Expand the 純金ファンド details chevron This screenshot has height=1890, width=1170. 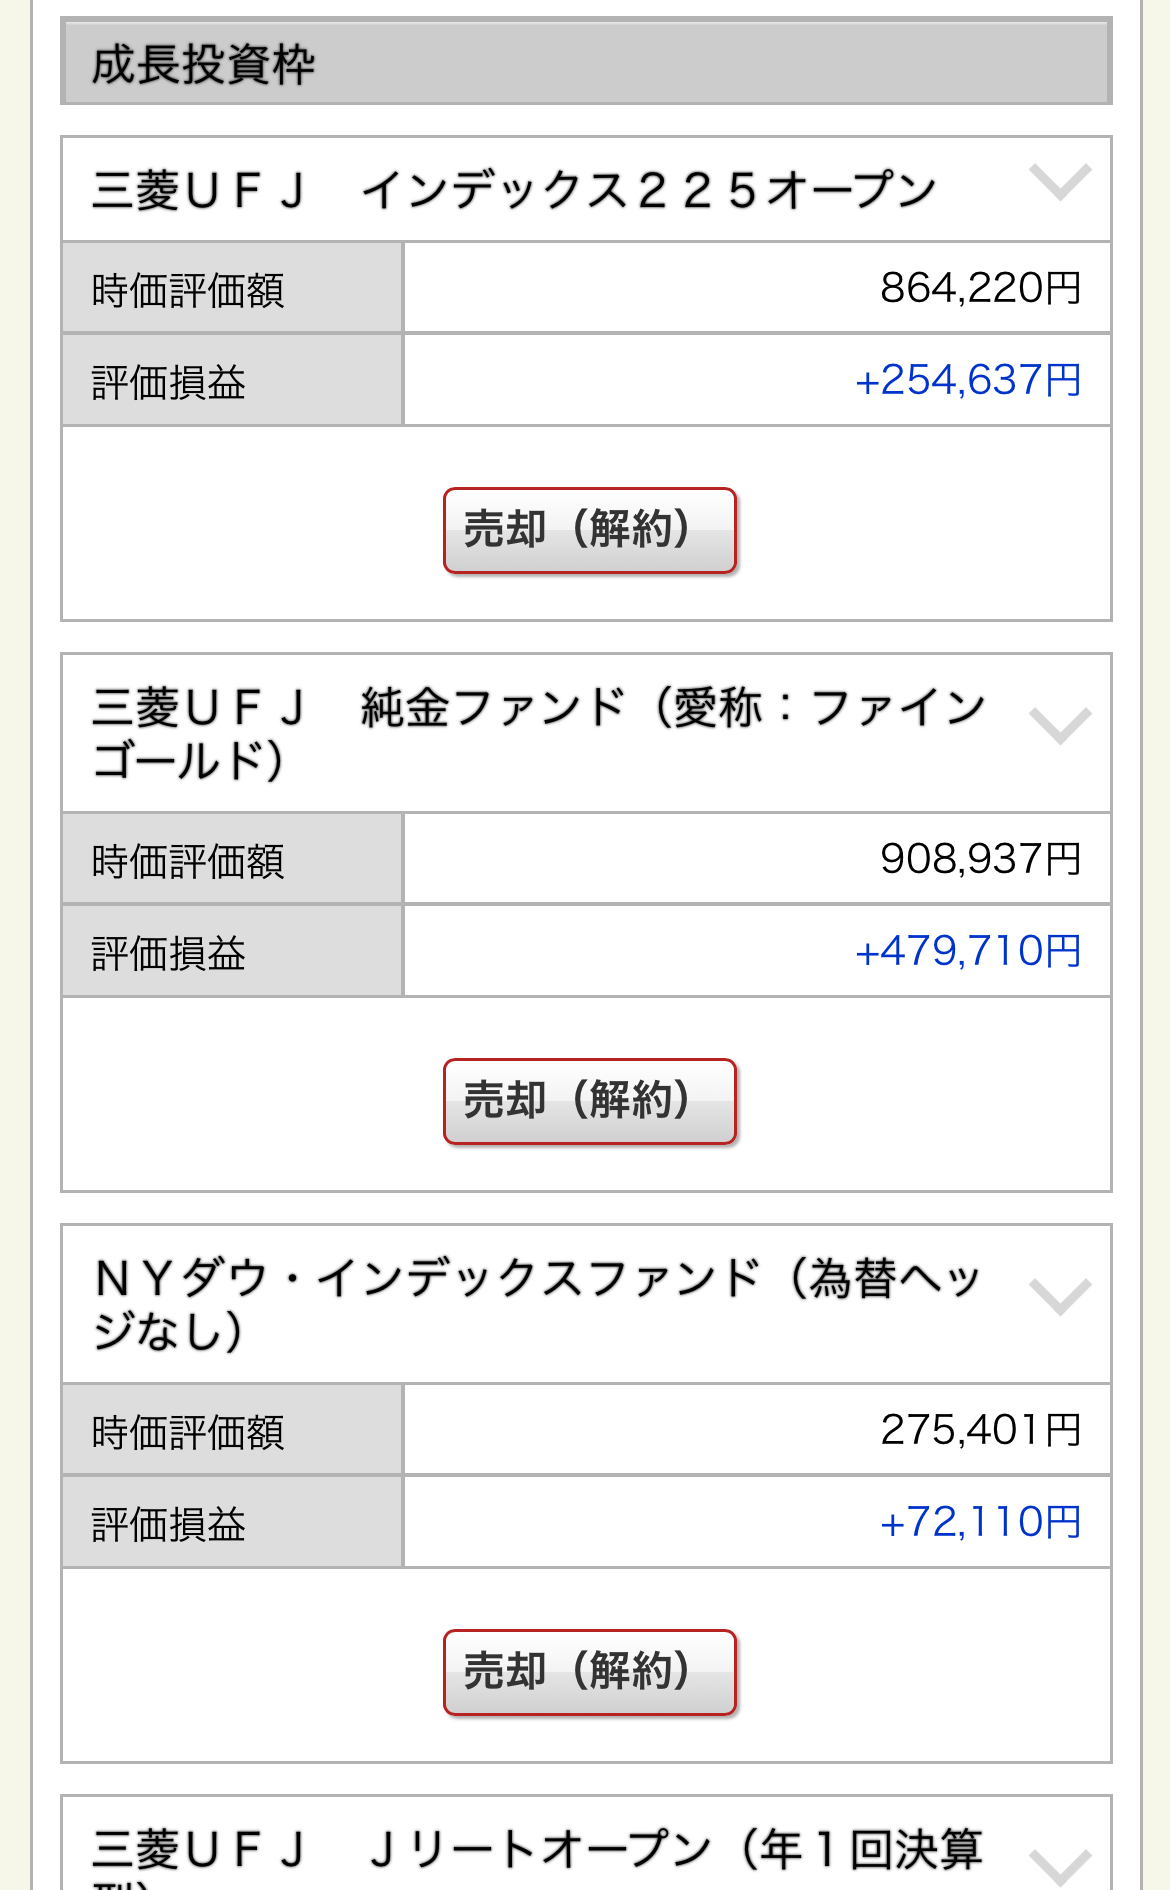click(1059, 726)
